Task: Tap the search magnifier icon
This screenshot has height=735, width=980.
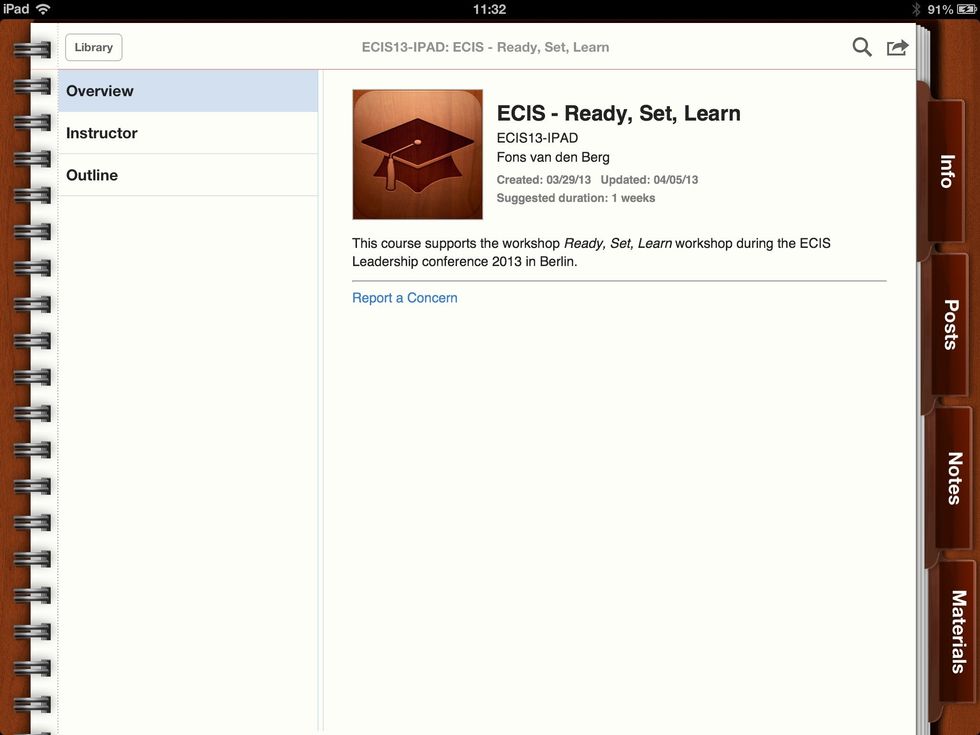Action: point(861,47)
